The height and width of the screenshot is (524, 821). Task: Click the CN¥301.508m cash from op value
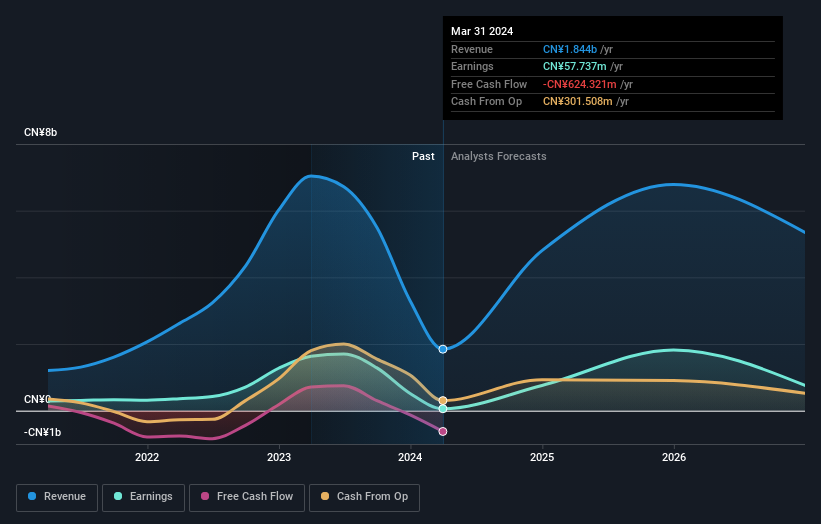coord(578,102)
